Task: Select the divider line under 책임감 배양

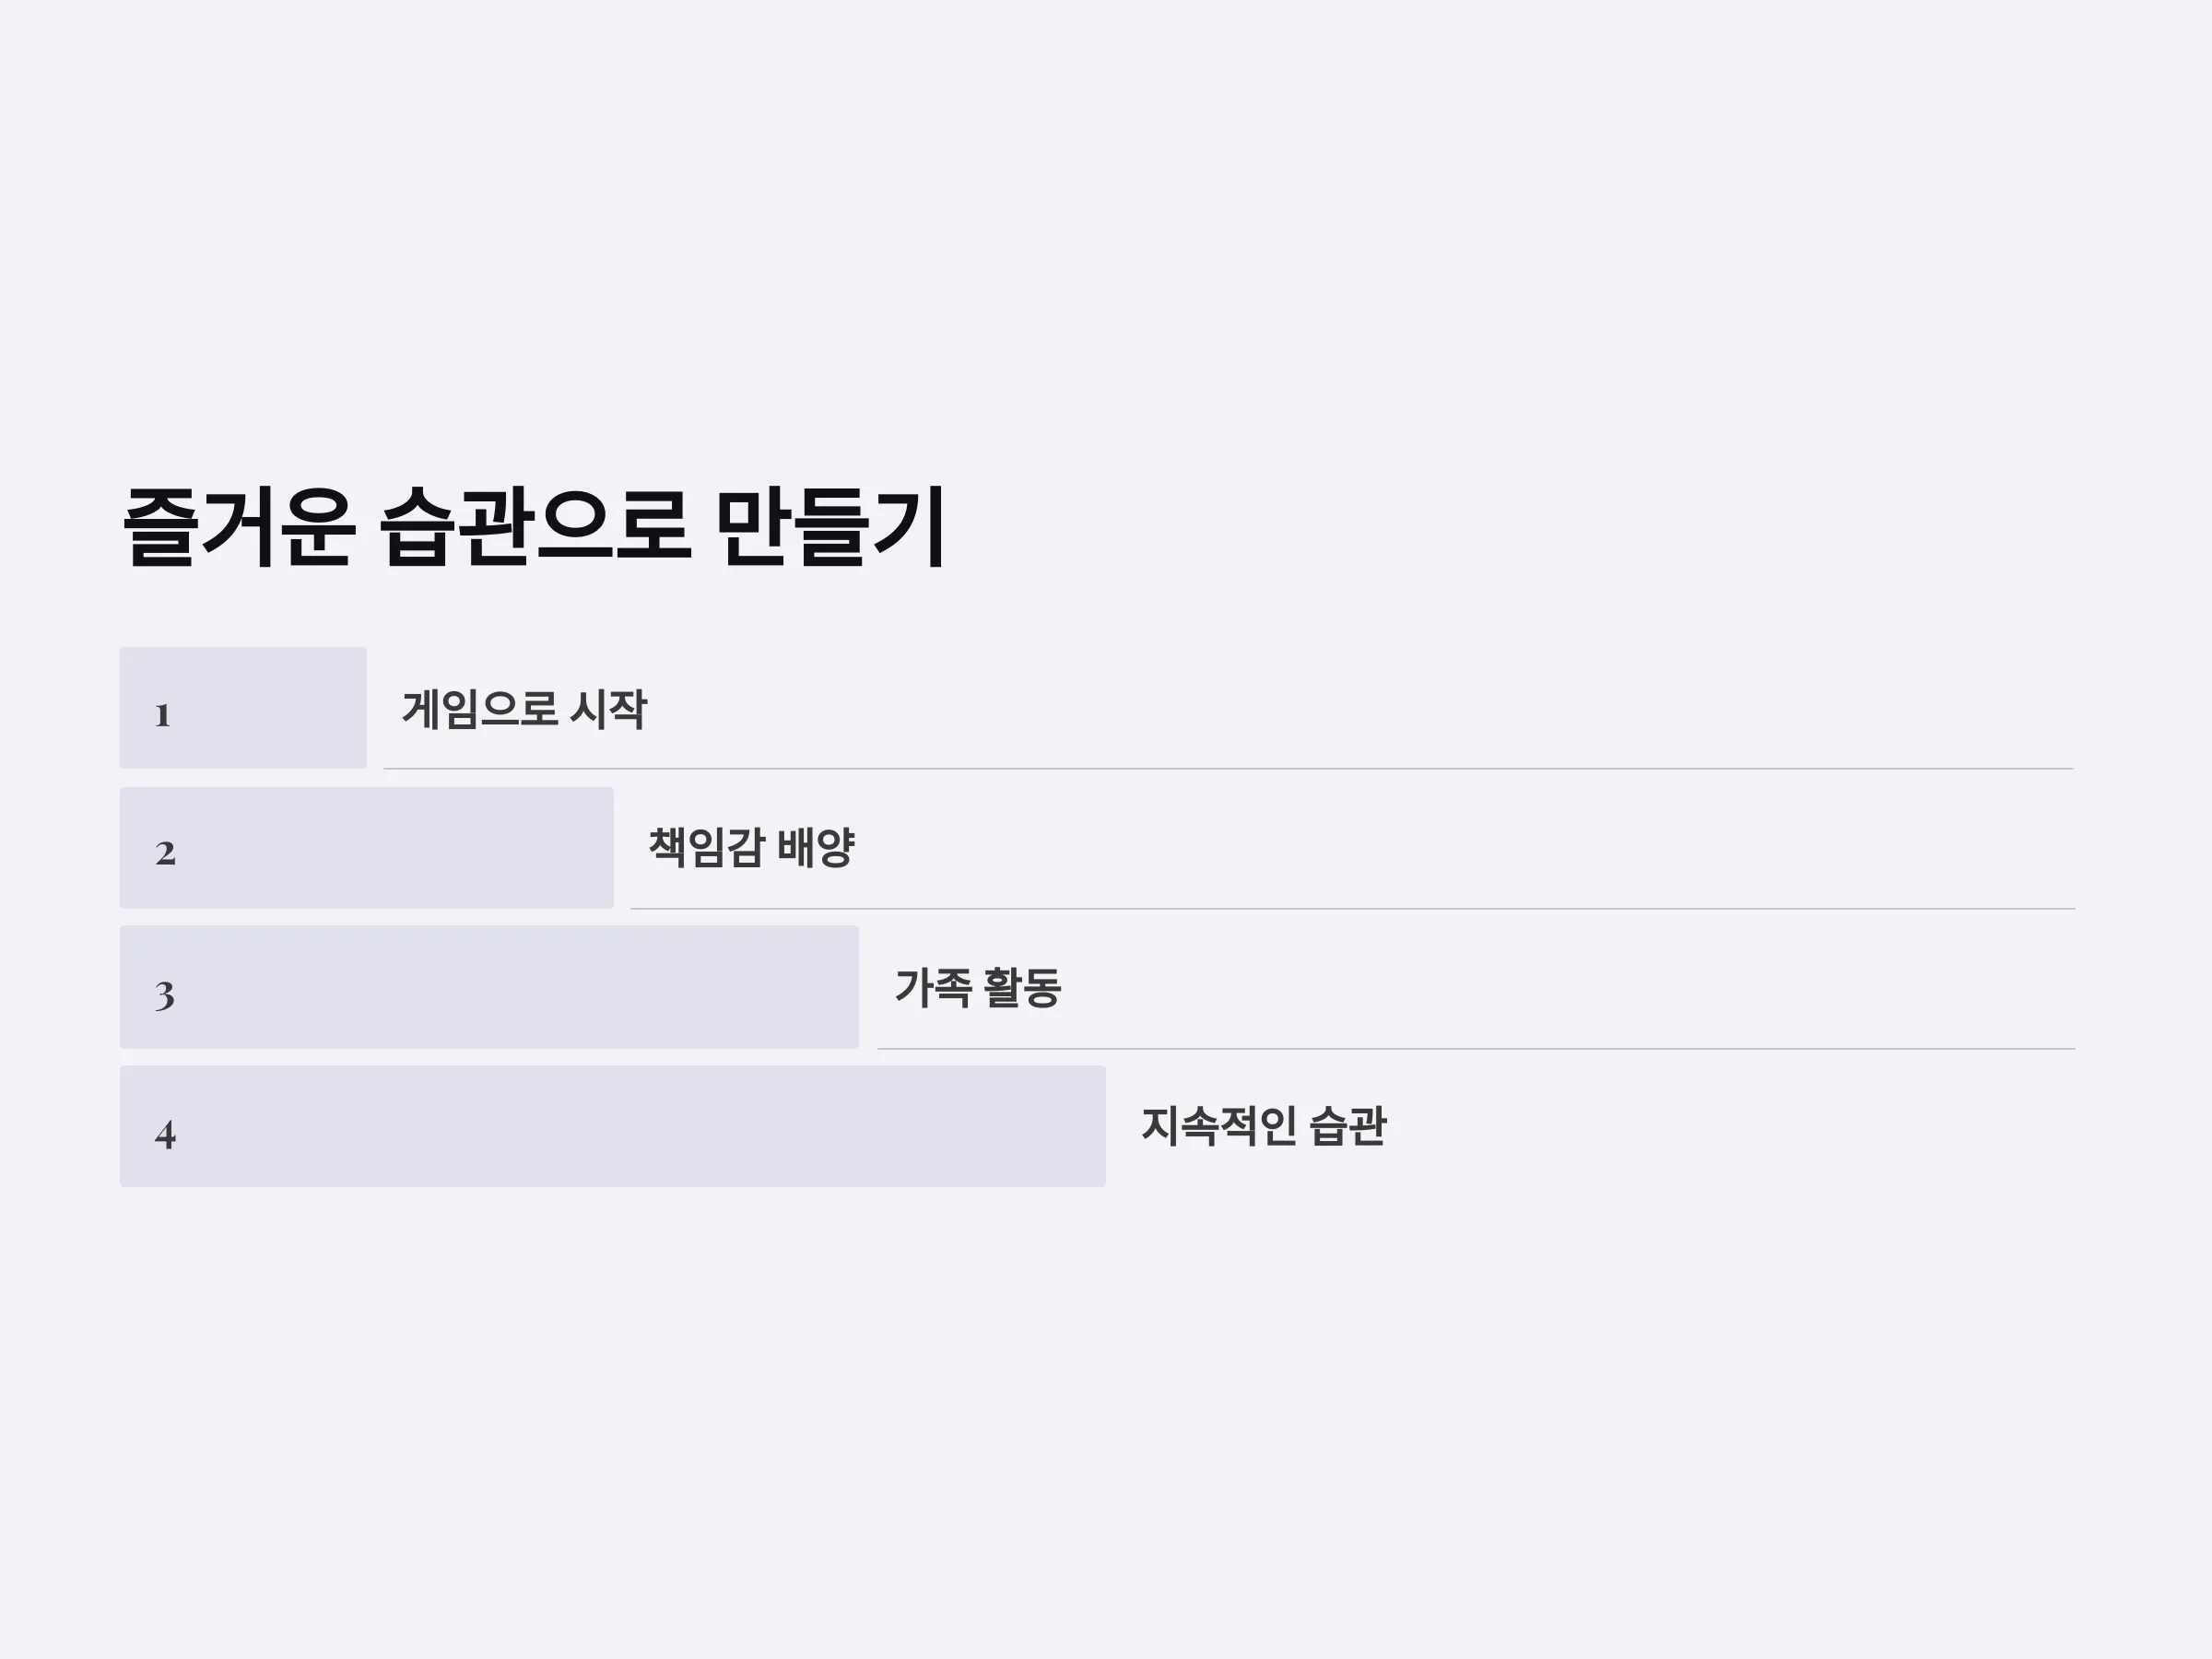Action: pos(1353,908)
